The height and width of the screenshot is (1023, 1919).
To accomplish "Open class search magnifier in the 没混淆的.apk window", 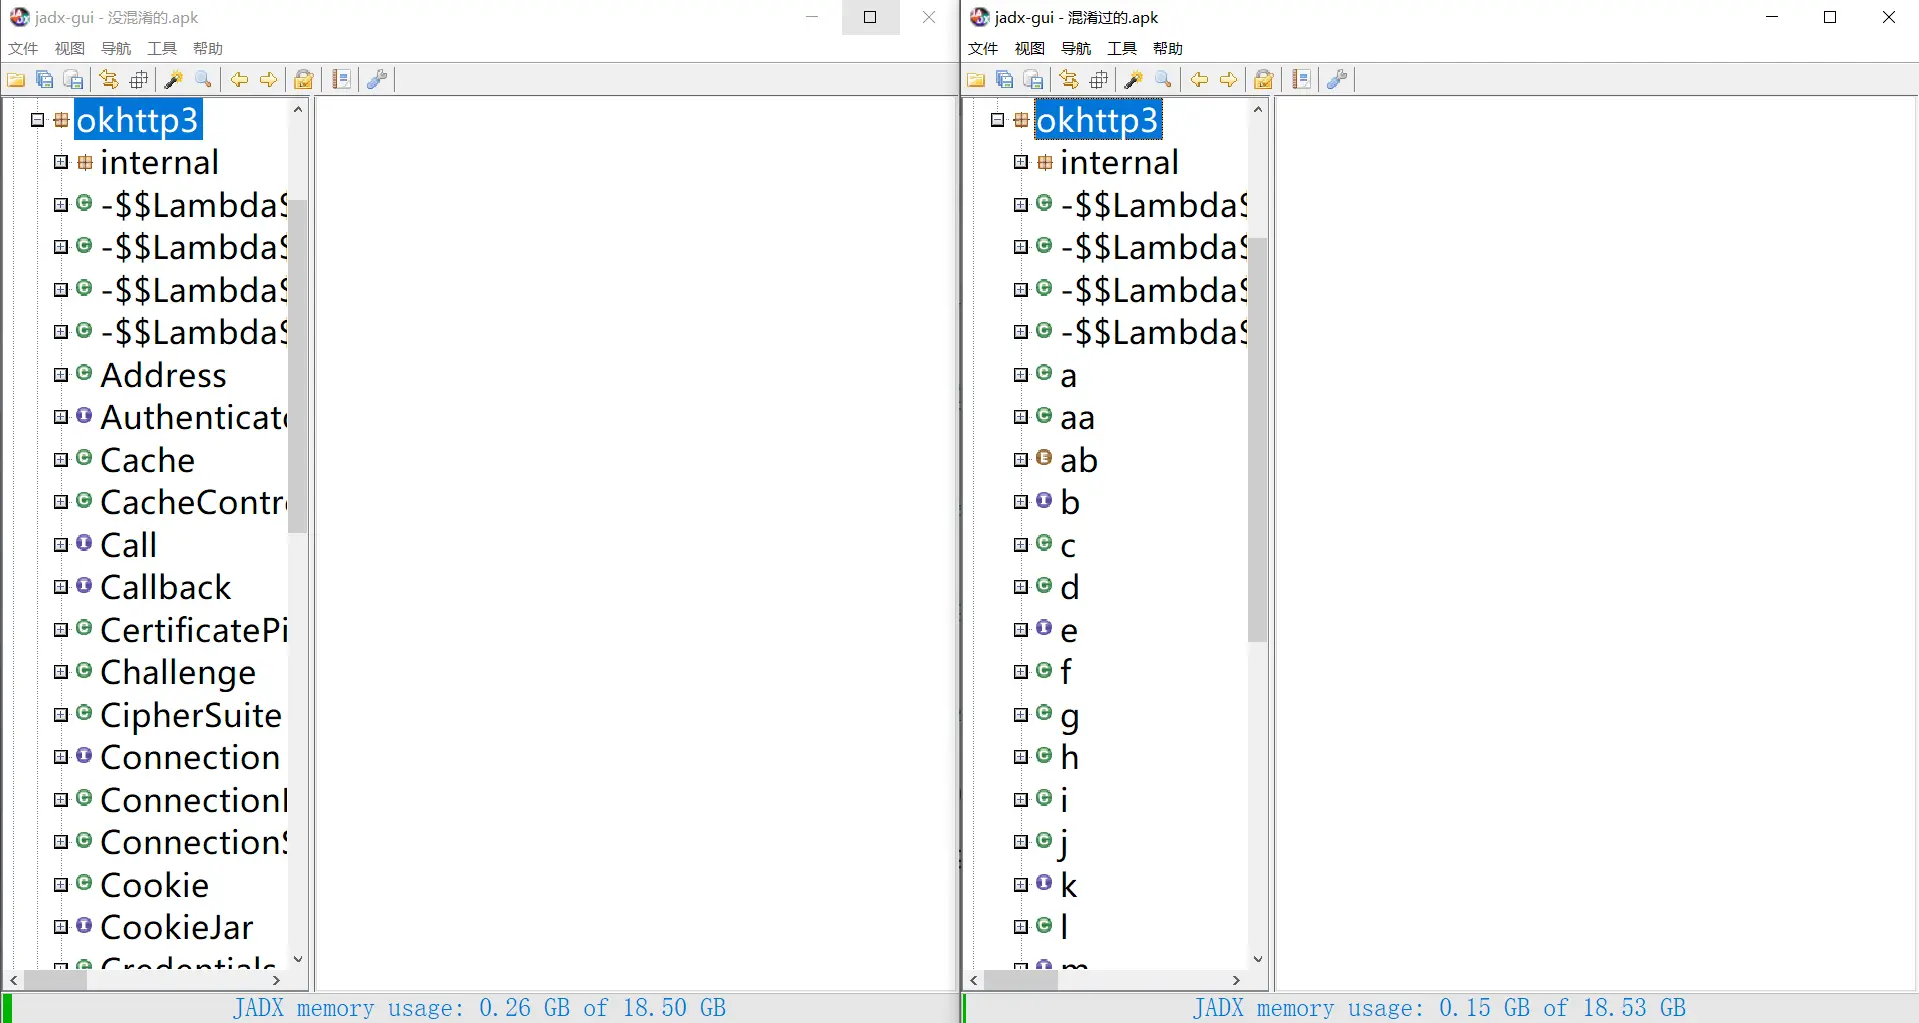I will [x=203, y=80].
